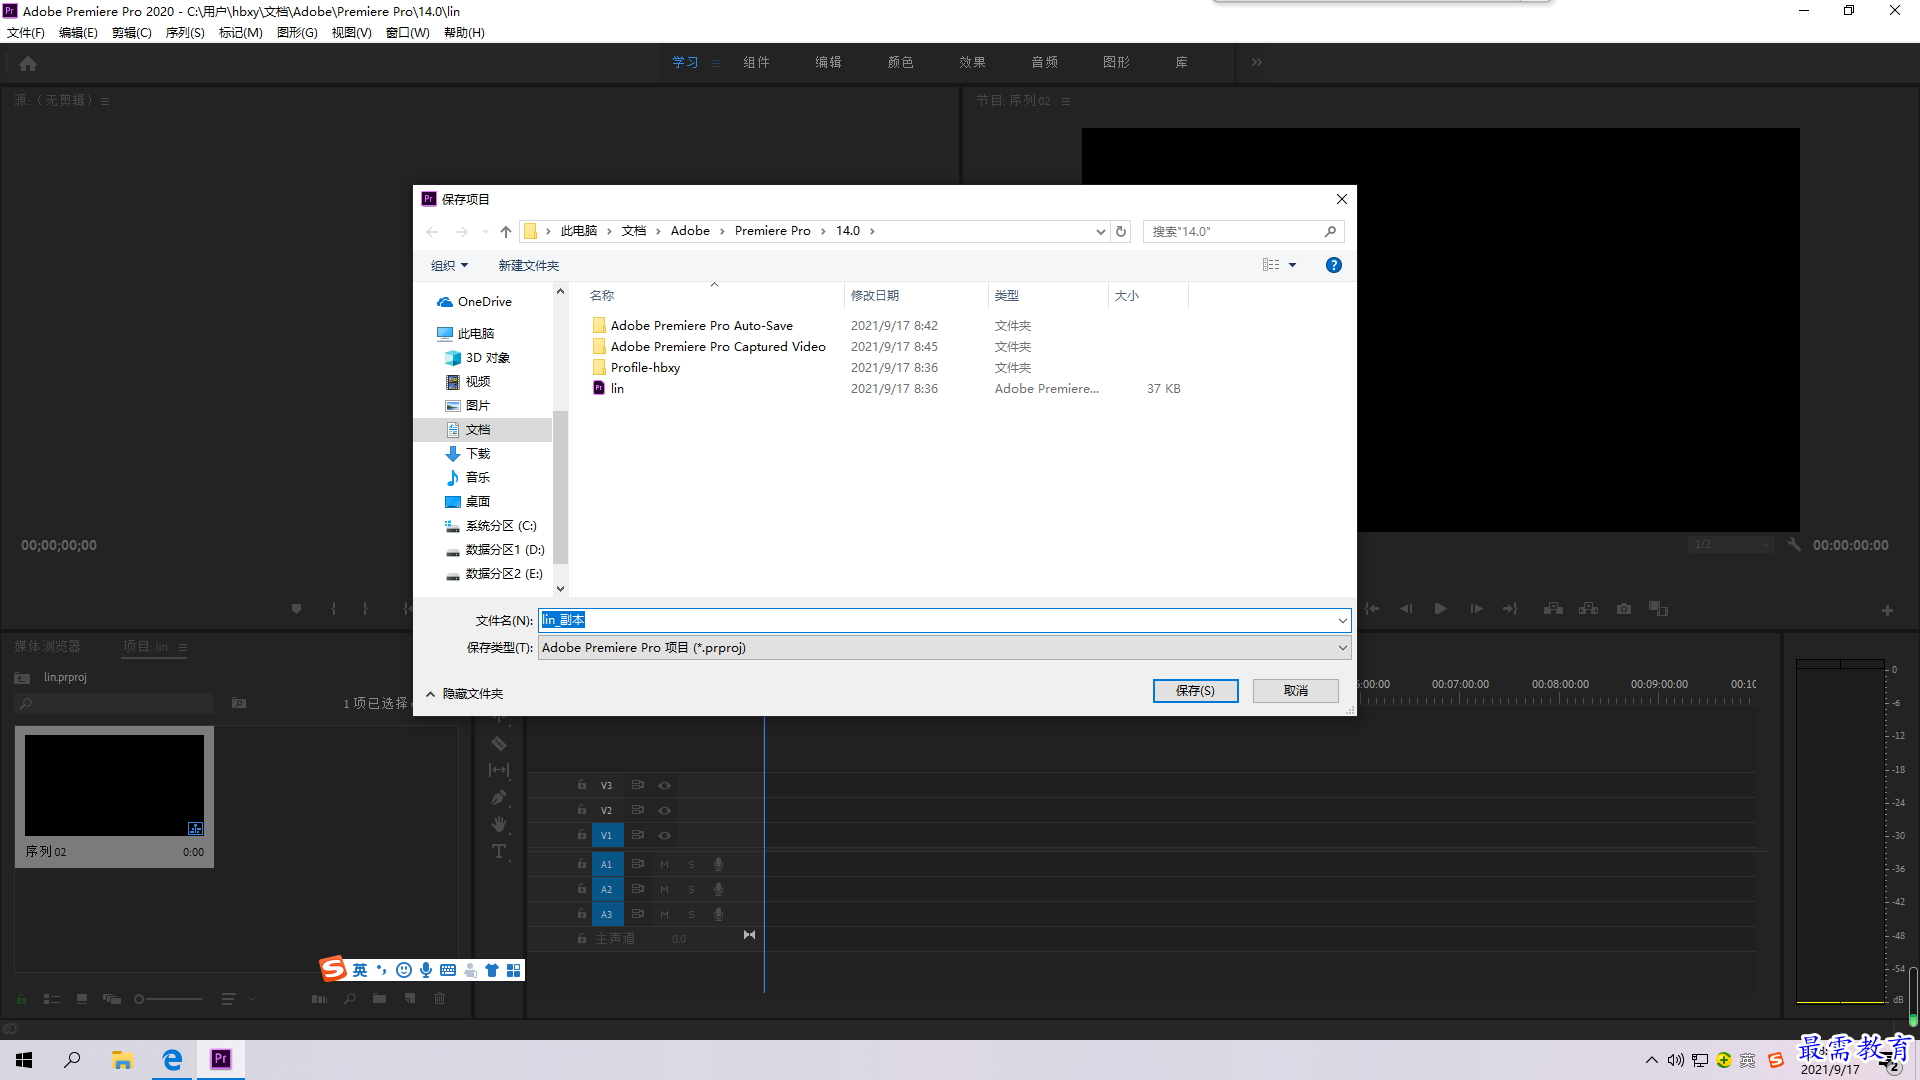Expand the Organize dropdown menu

449,266
